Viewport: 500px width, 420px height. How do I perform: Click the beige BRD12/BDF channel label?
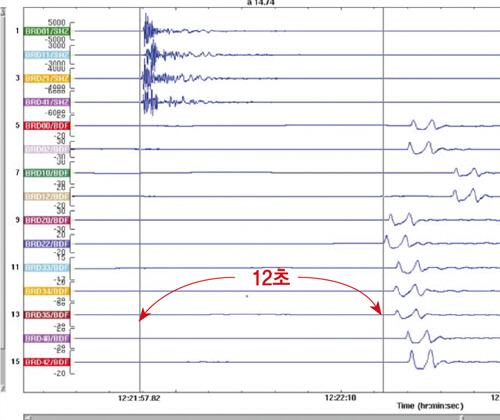coord(47,196)
